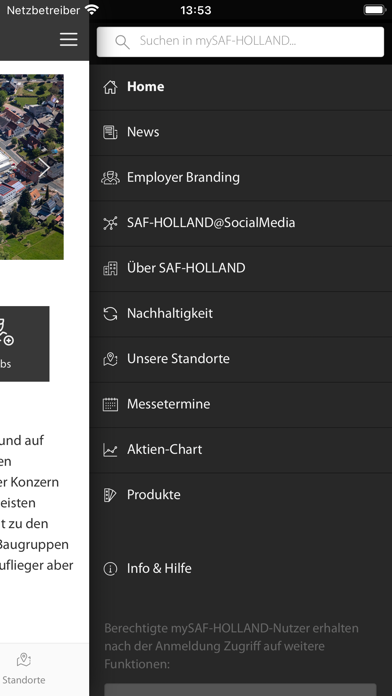Click the Info & Hilfe info icon

[110, 569]
